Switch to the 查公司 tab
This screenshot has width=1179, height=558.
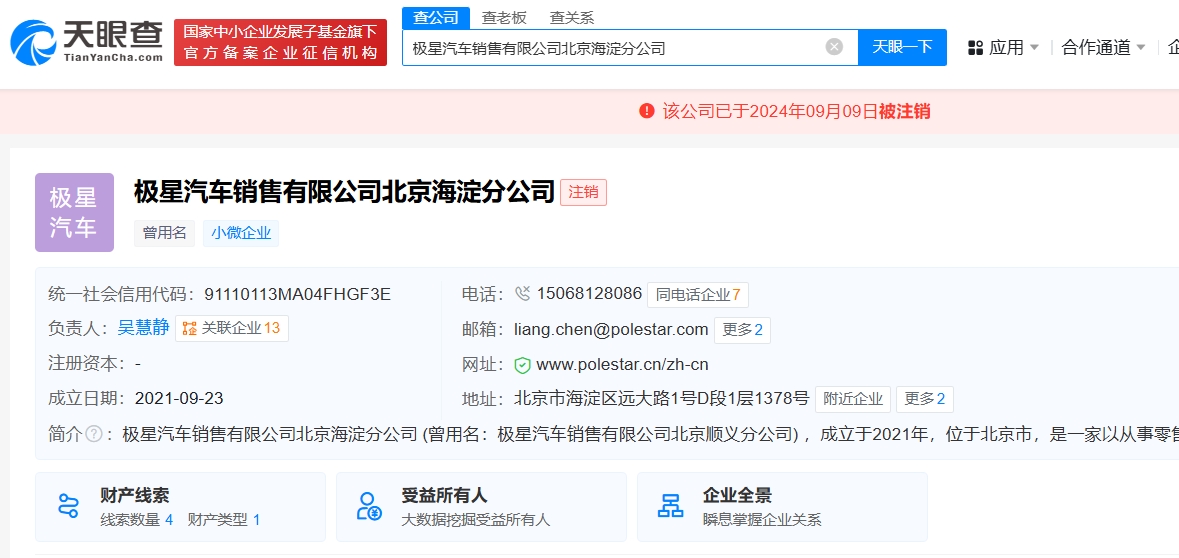click(x=436, y=18)
